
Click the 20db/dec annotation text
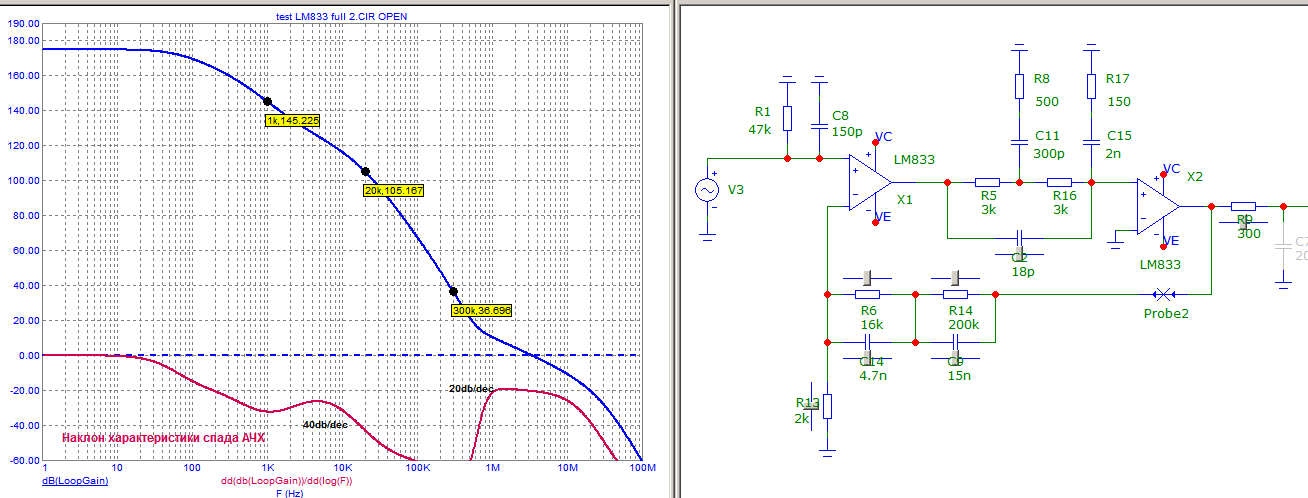[x=471, y=389]
